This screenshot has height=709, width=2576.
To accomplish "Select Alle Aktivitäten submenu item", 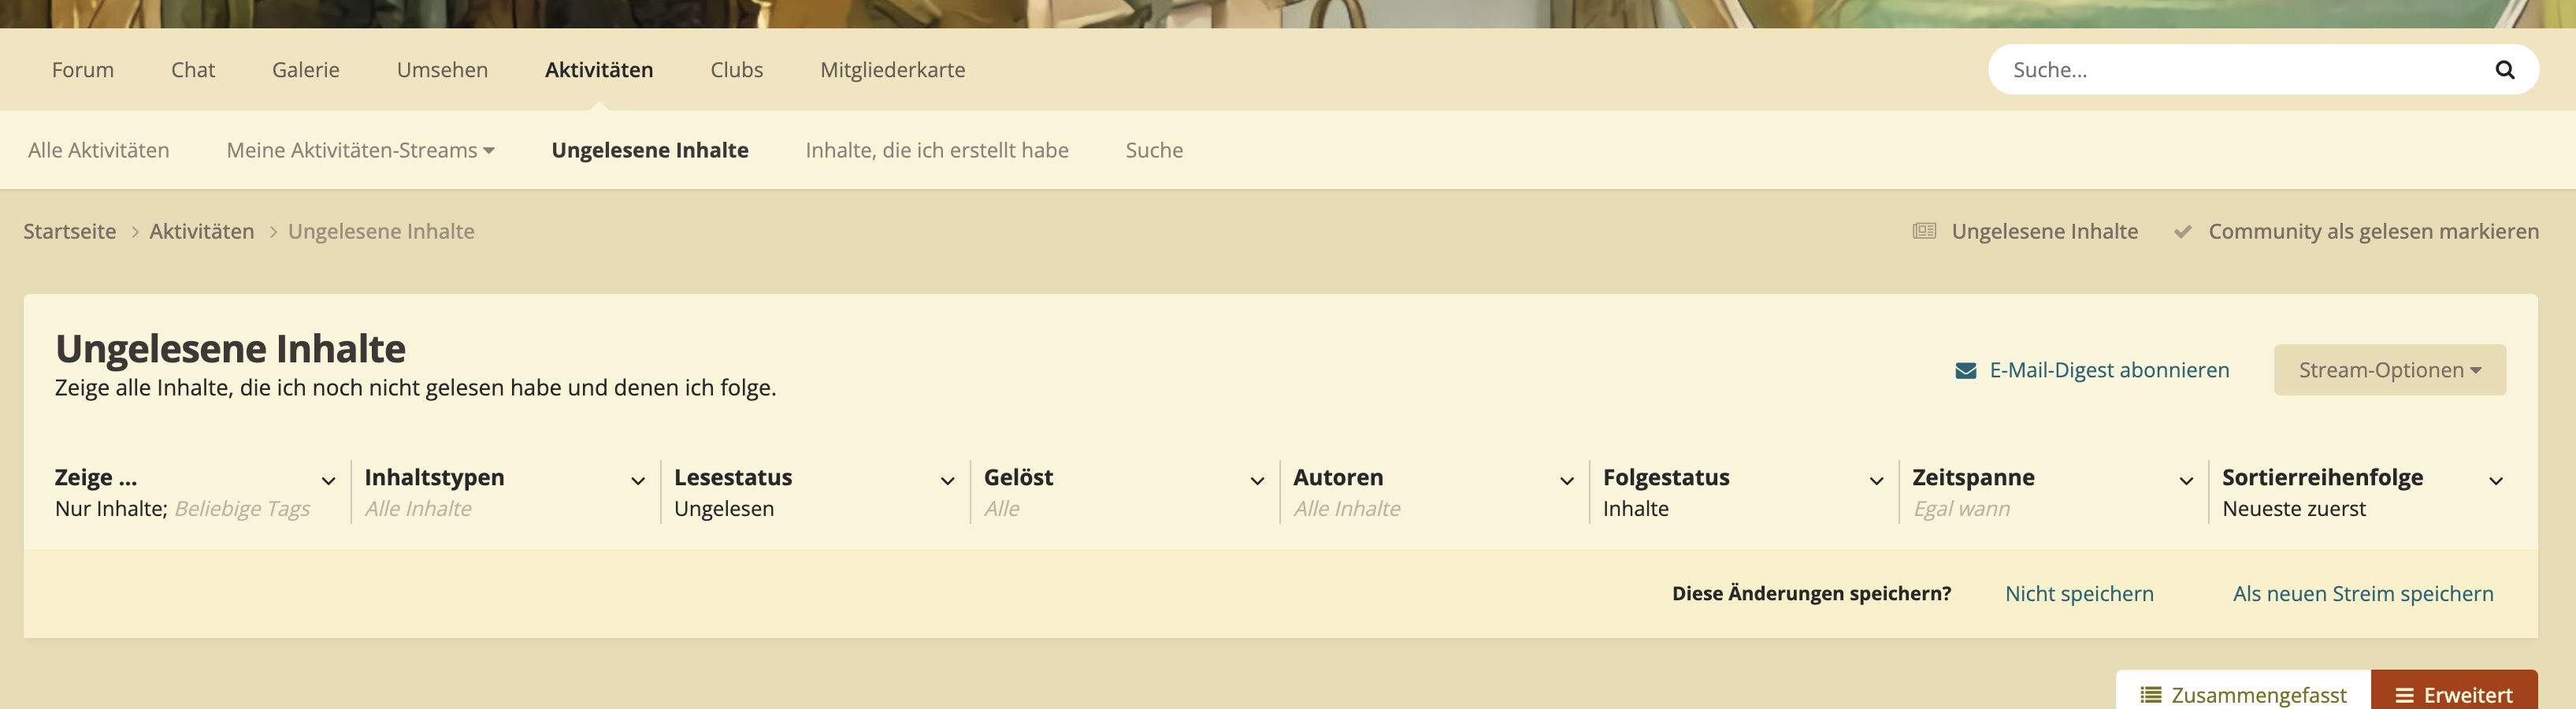I will pyautogui.click(x=98, y=150).
